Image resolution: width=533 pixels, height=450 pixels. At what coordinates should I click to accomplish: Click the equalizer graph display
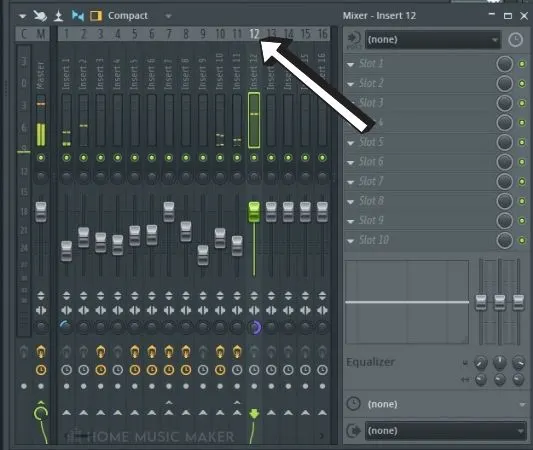[x=407, y=302]
